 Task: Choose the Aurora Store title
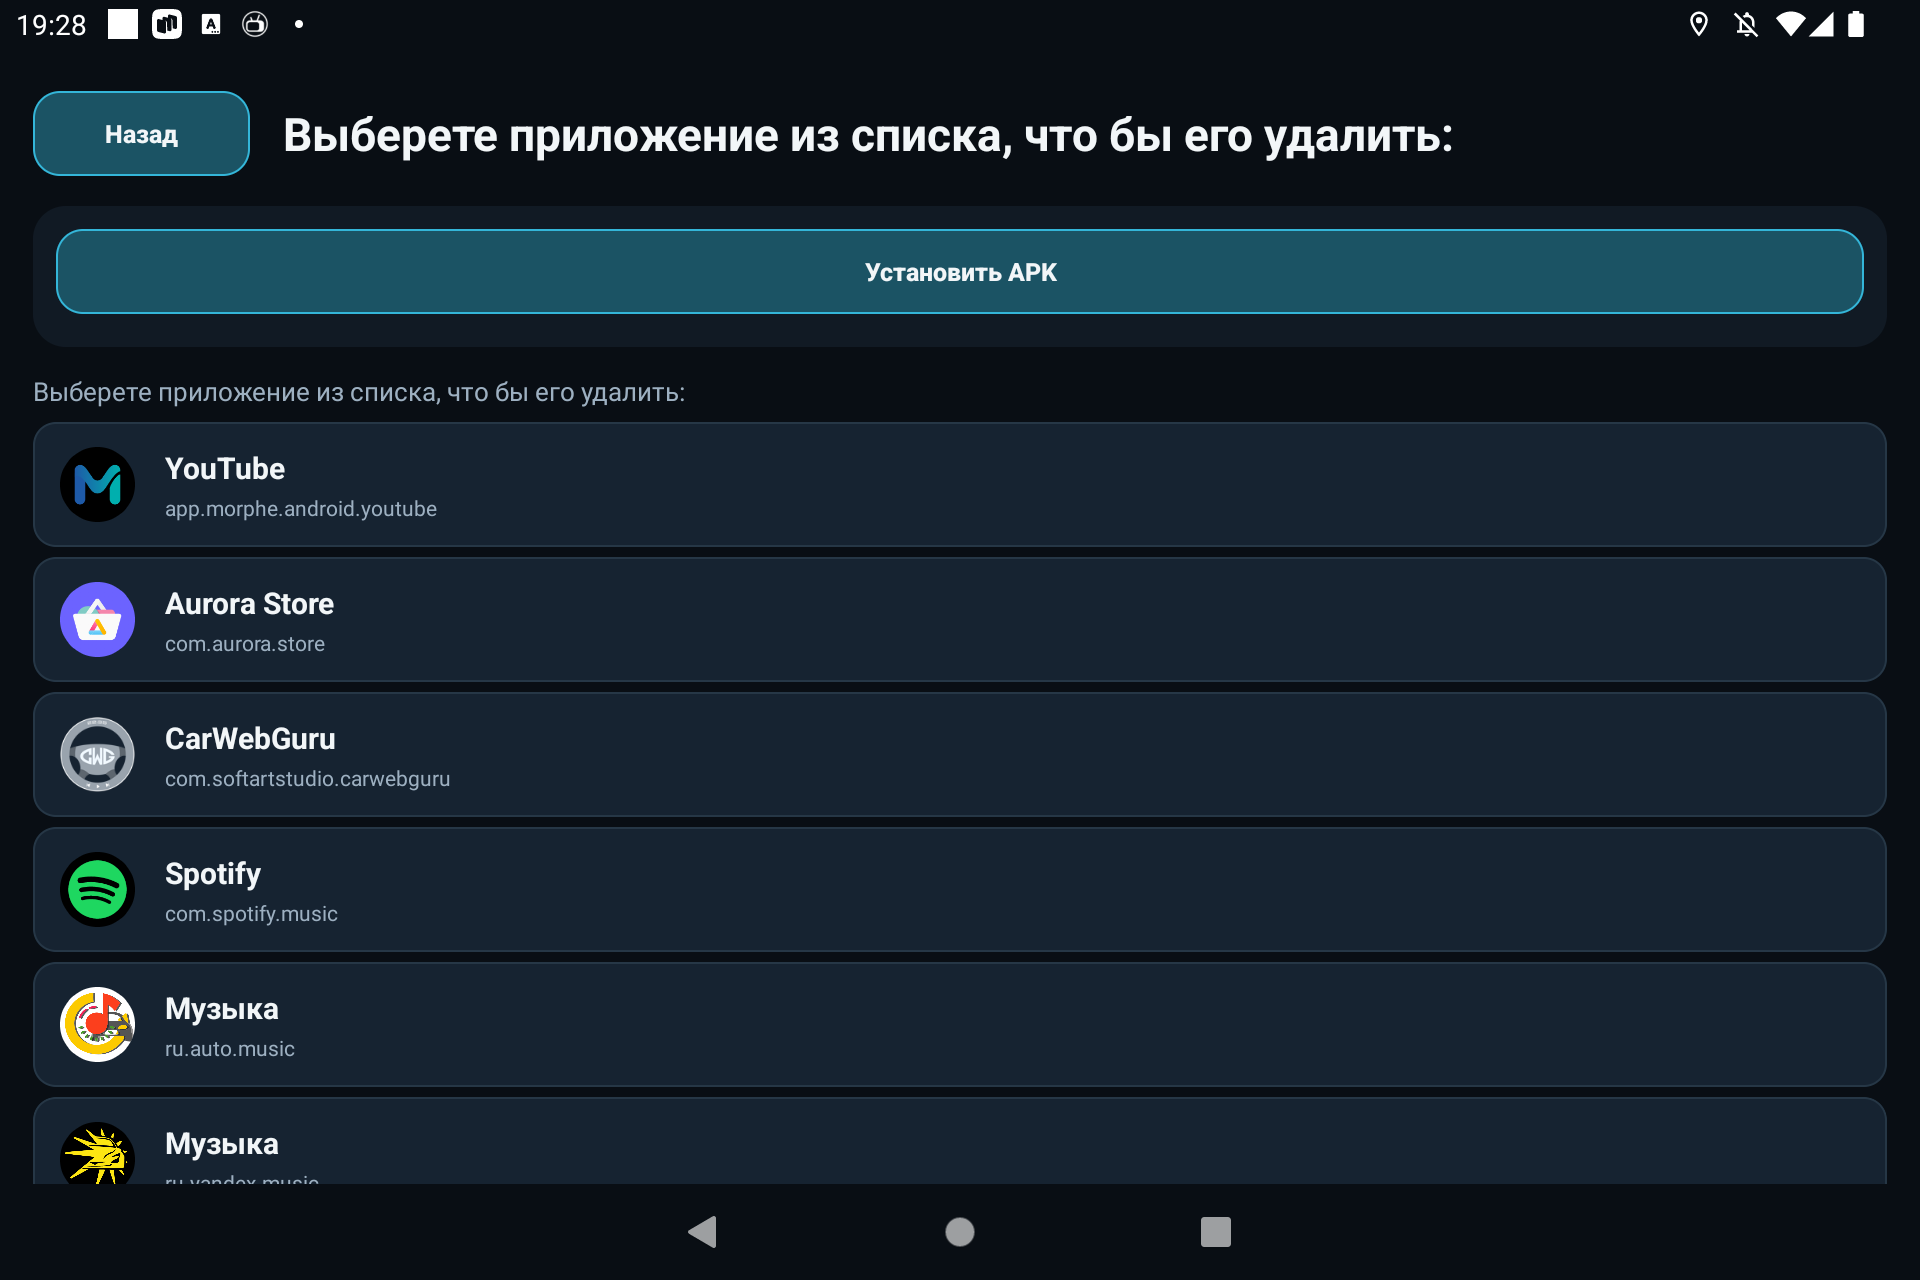click(249, 604)
